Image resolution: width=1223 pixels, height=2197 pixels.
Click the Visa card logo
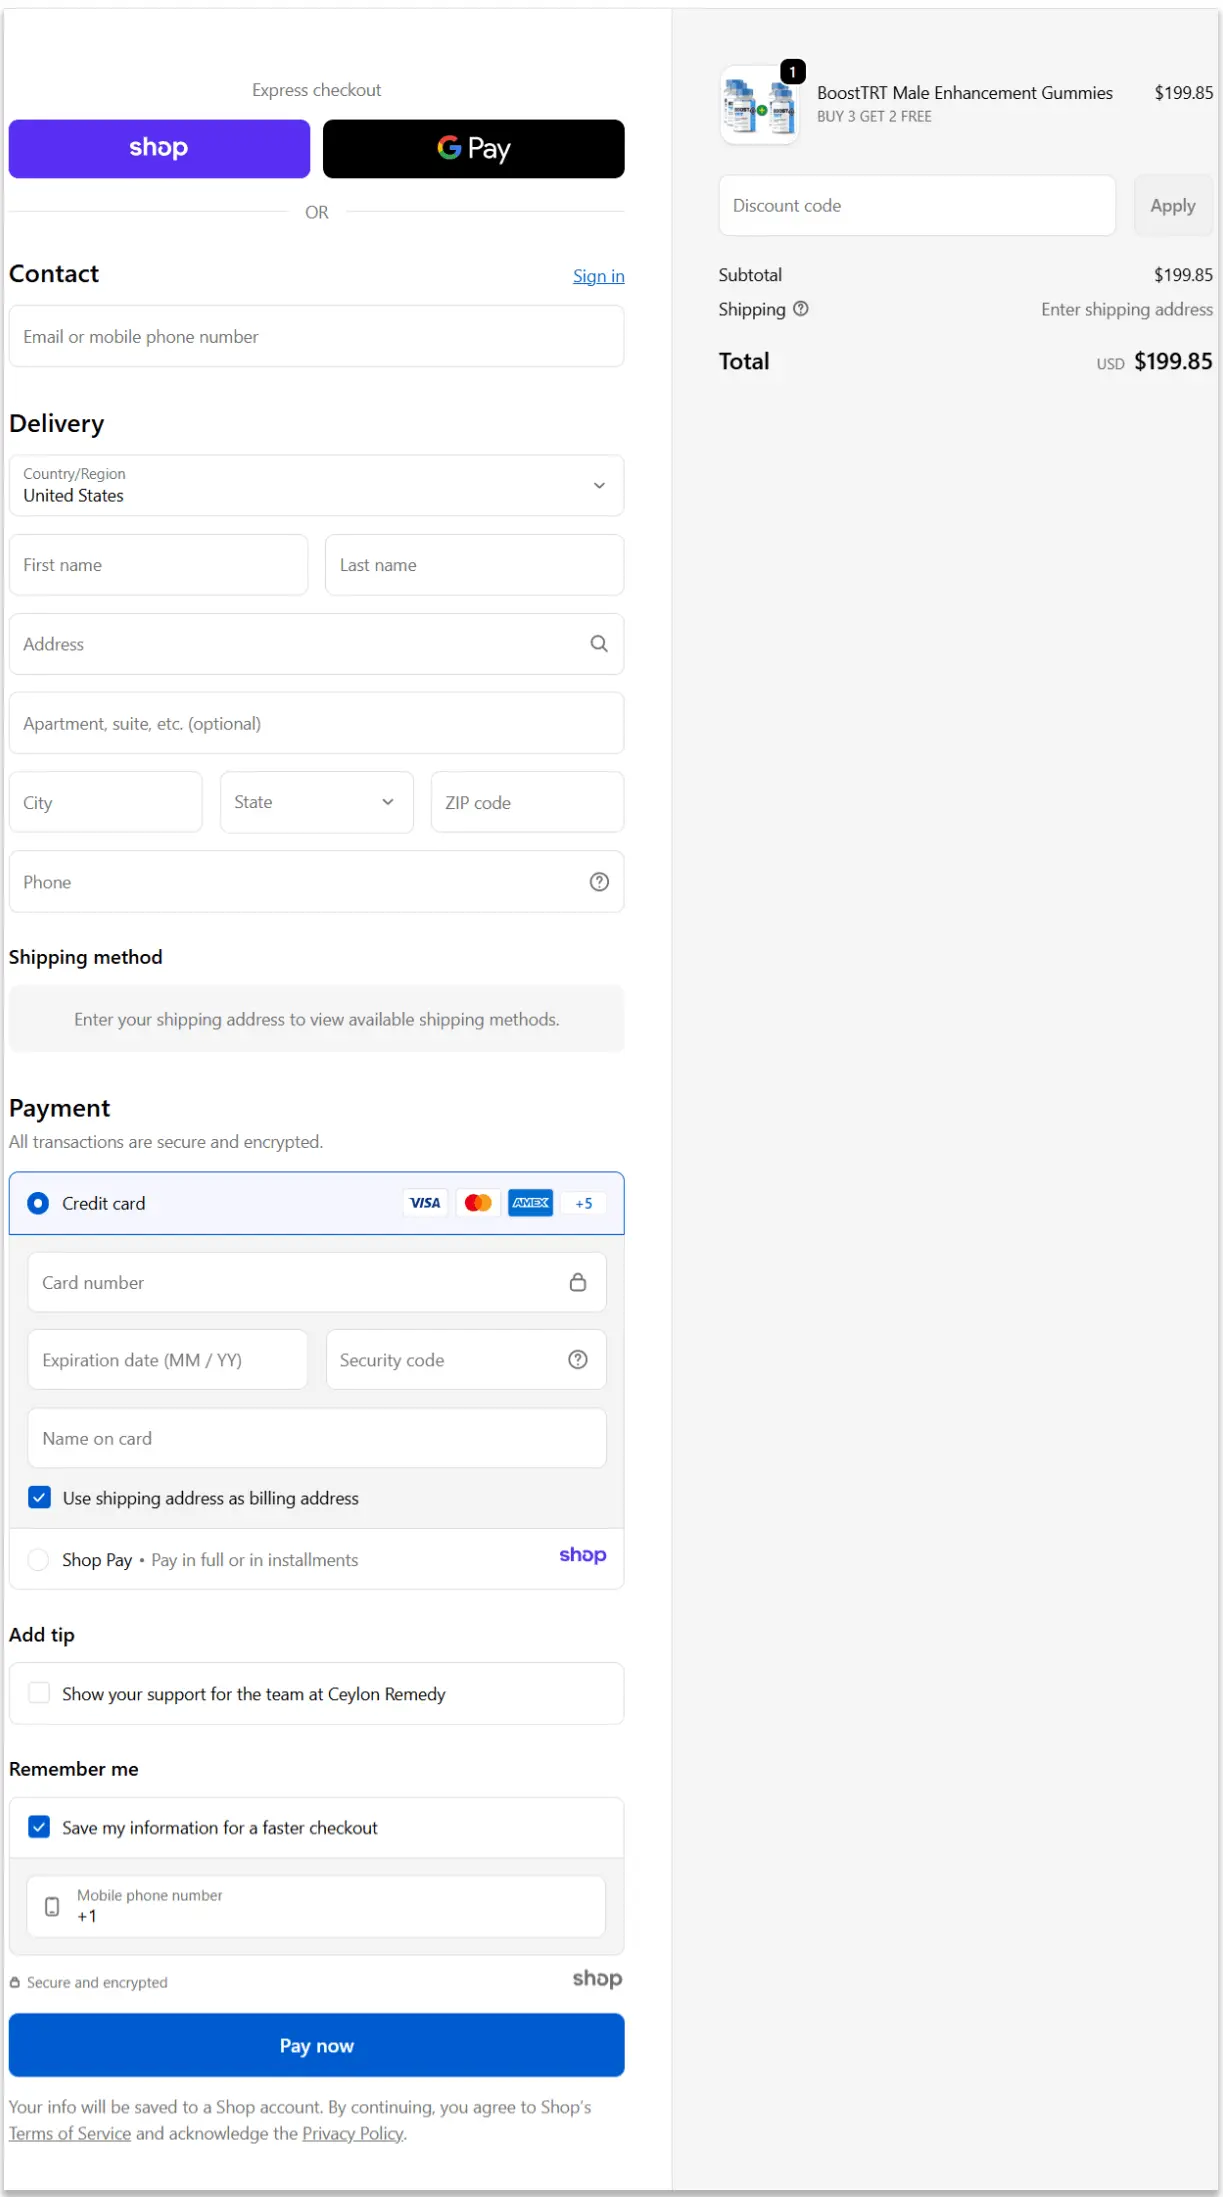(x=425, y=1203)
